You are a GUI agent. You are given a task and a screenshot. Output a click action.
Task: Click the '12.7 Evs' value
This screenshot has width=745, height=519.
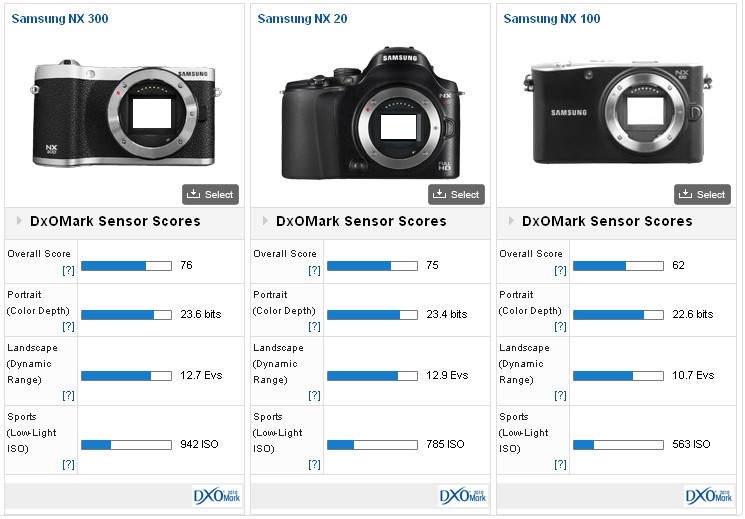(201, 375)
